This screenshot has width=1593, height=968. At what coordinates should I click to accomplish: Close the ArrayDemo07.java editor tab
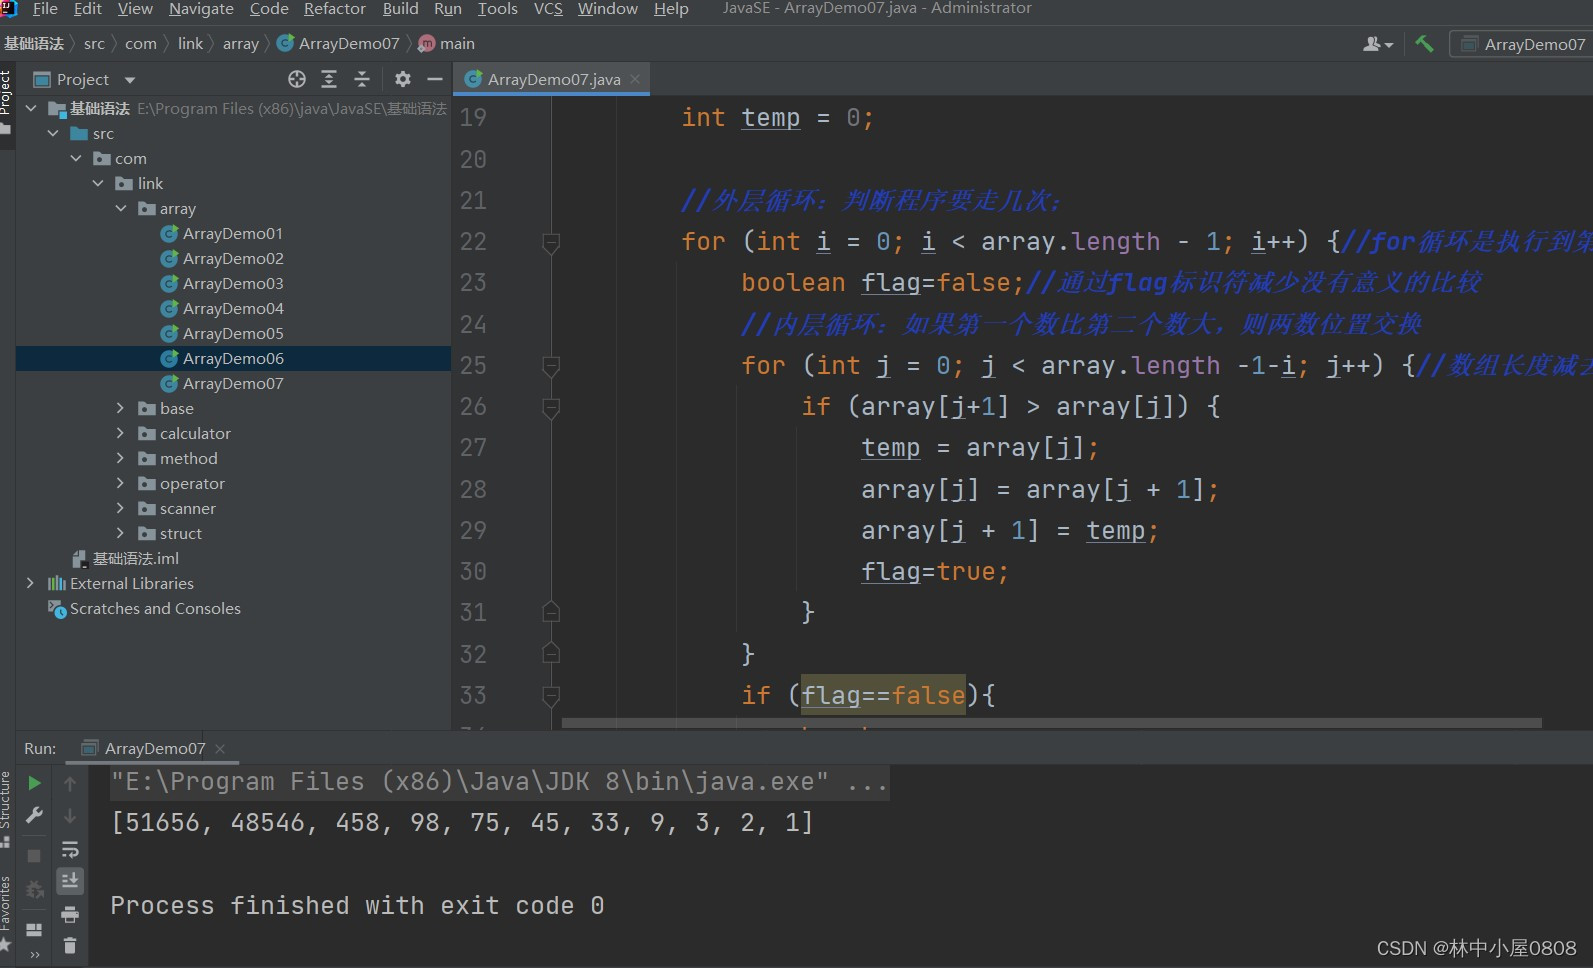[x=635, y=79]
